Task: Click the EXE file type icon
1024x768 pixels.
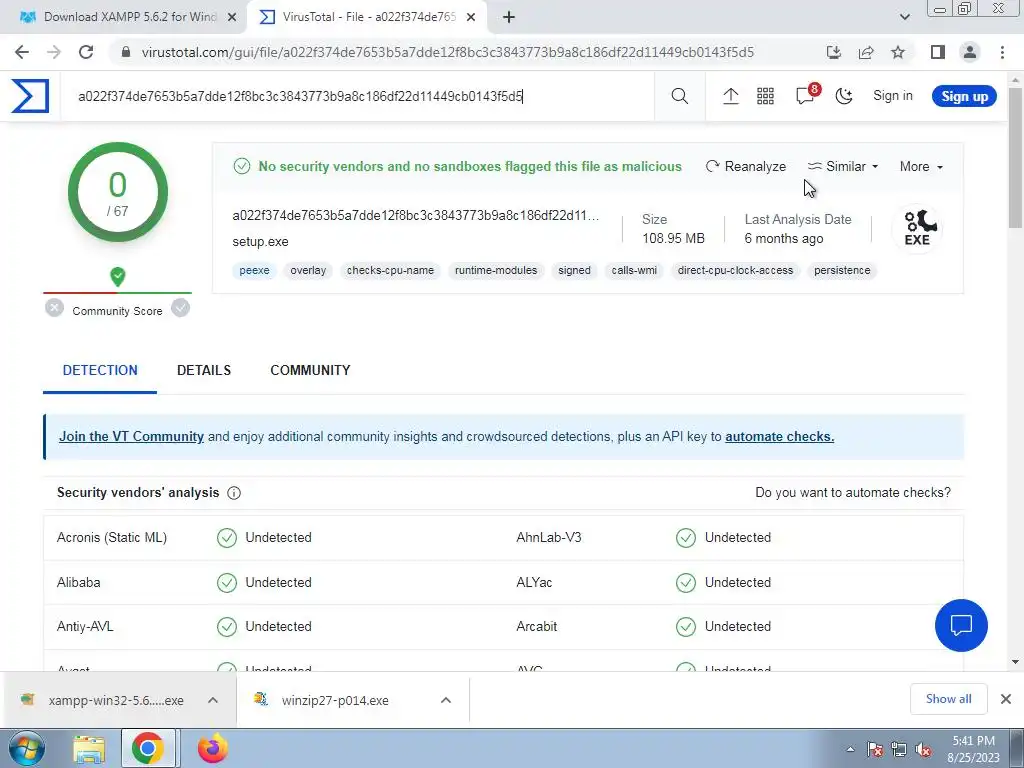Action: [x=918, y=229]
